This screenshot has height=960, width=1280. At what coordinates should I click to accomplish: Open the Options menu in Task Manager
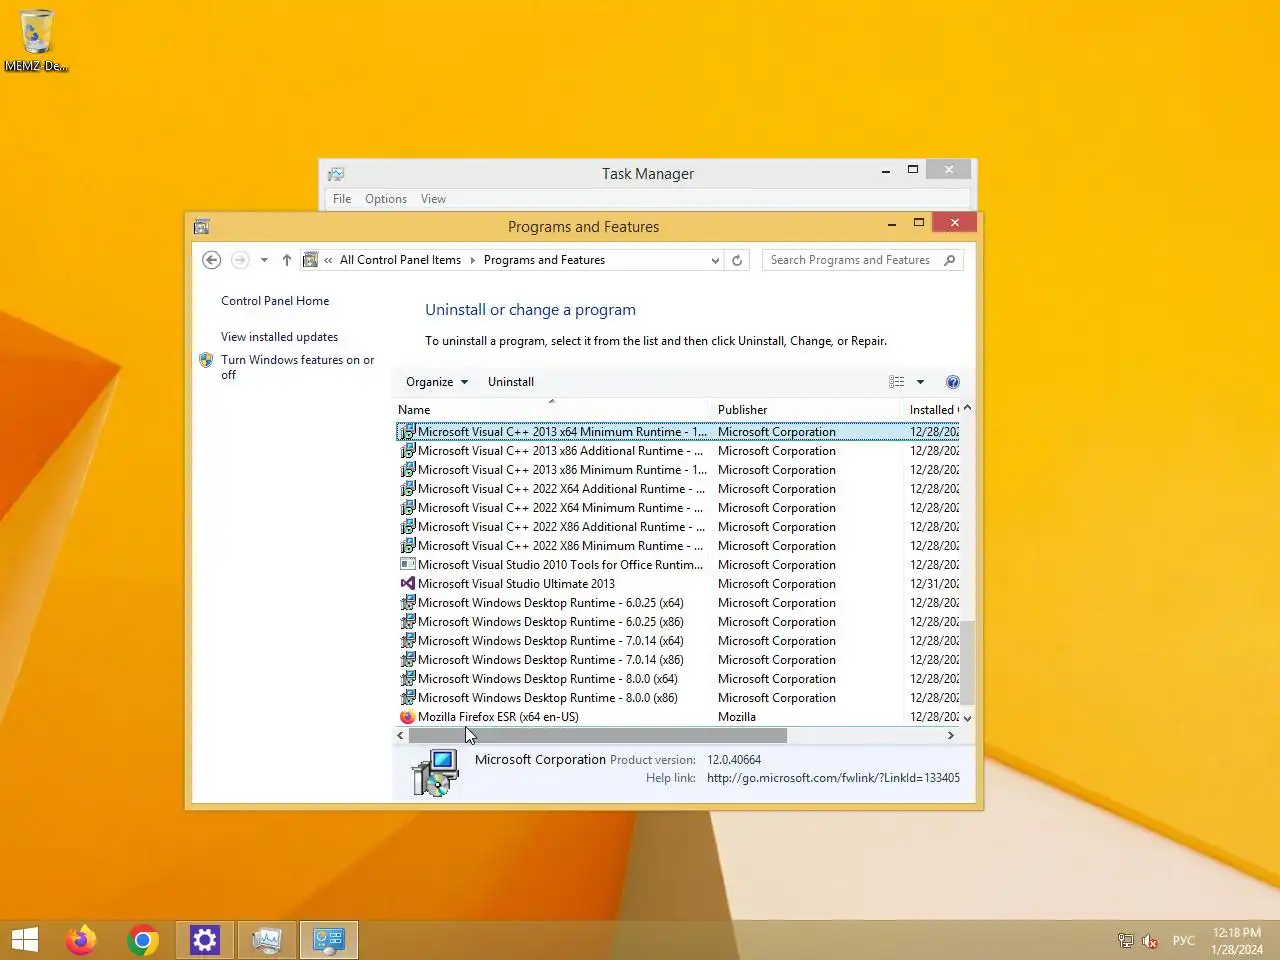pos(386,199)
